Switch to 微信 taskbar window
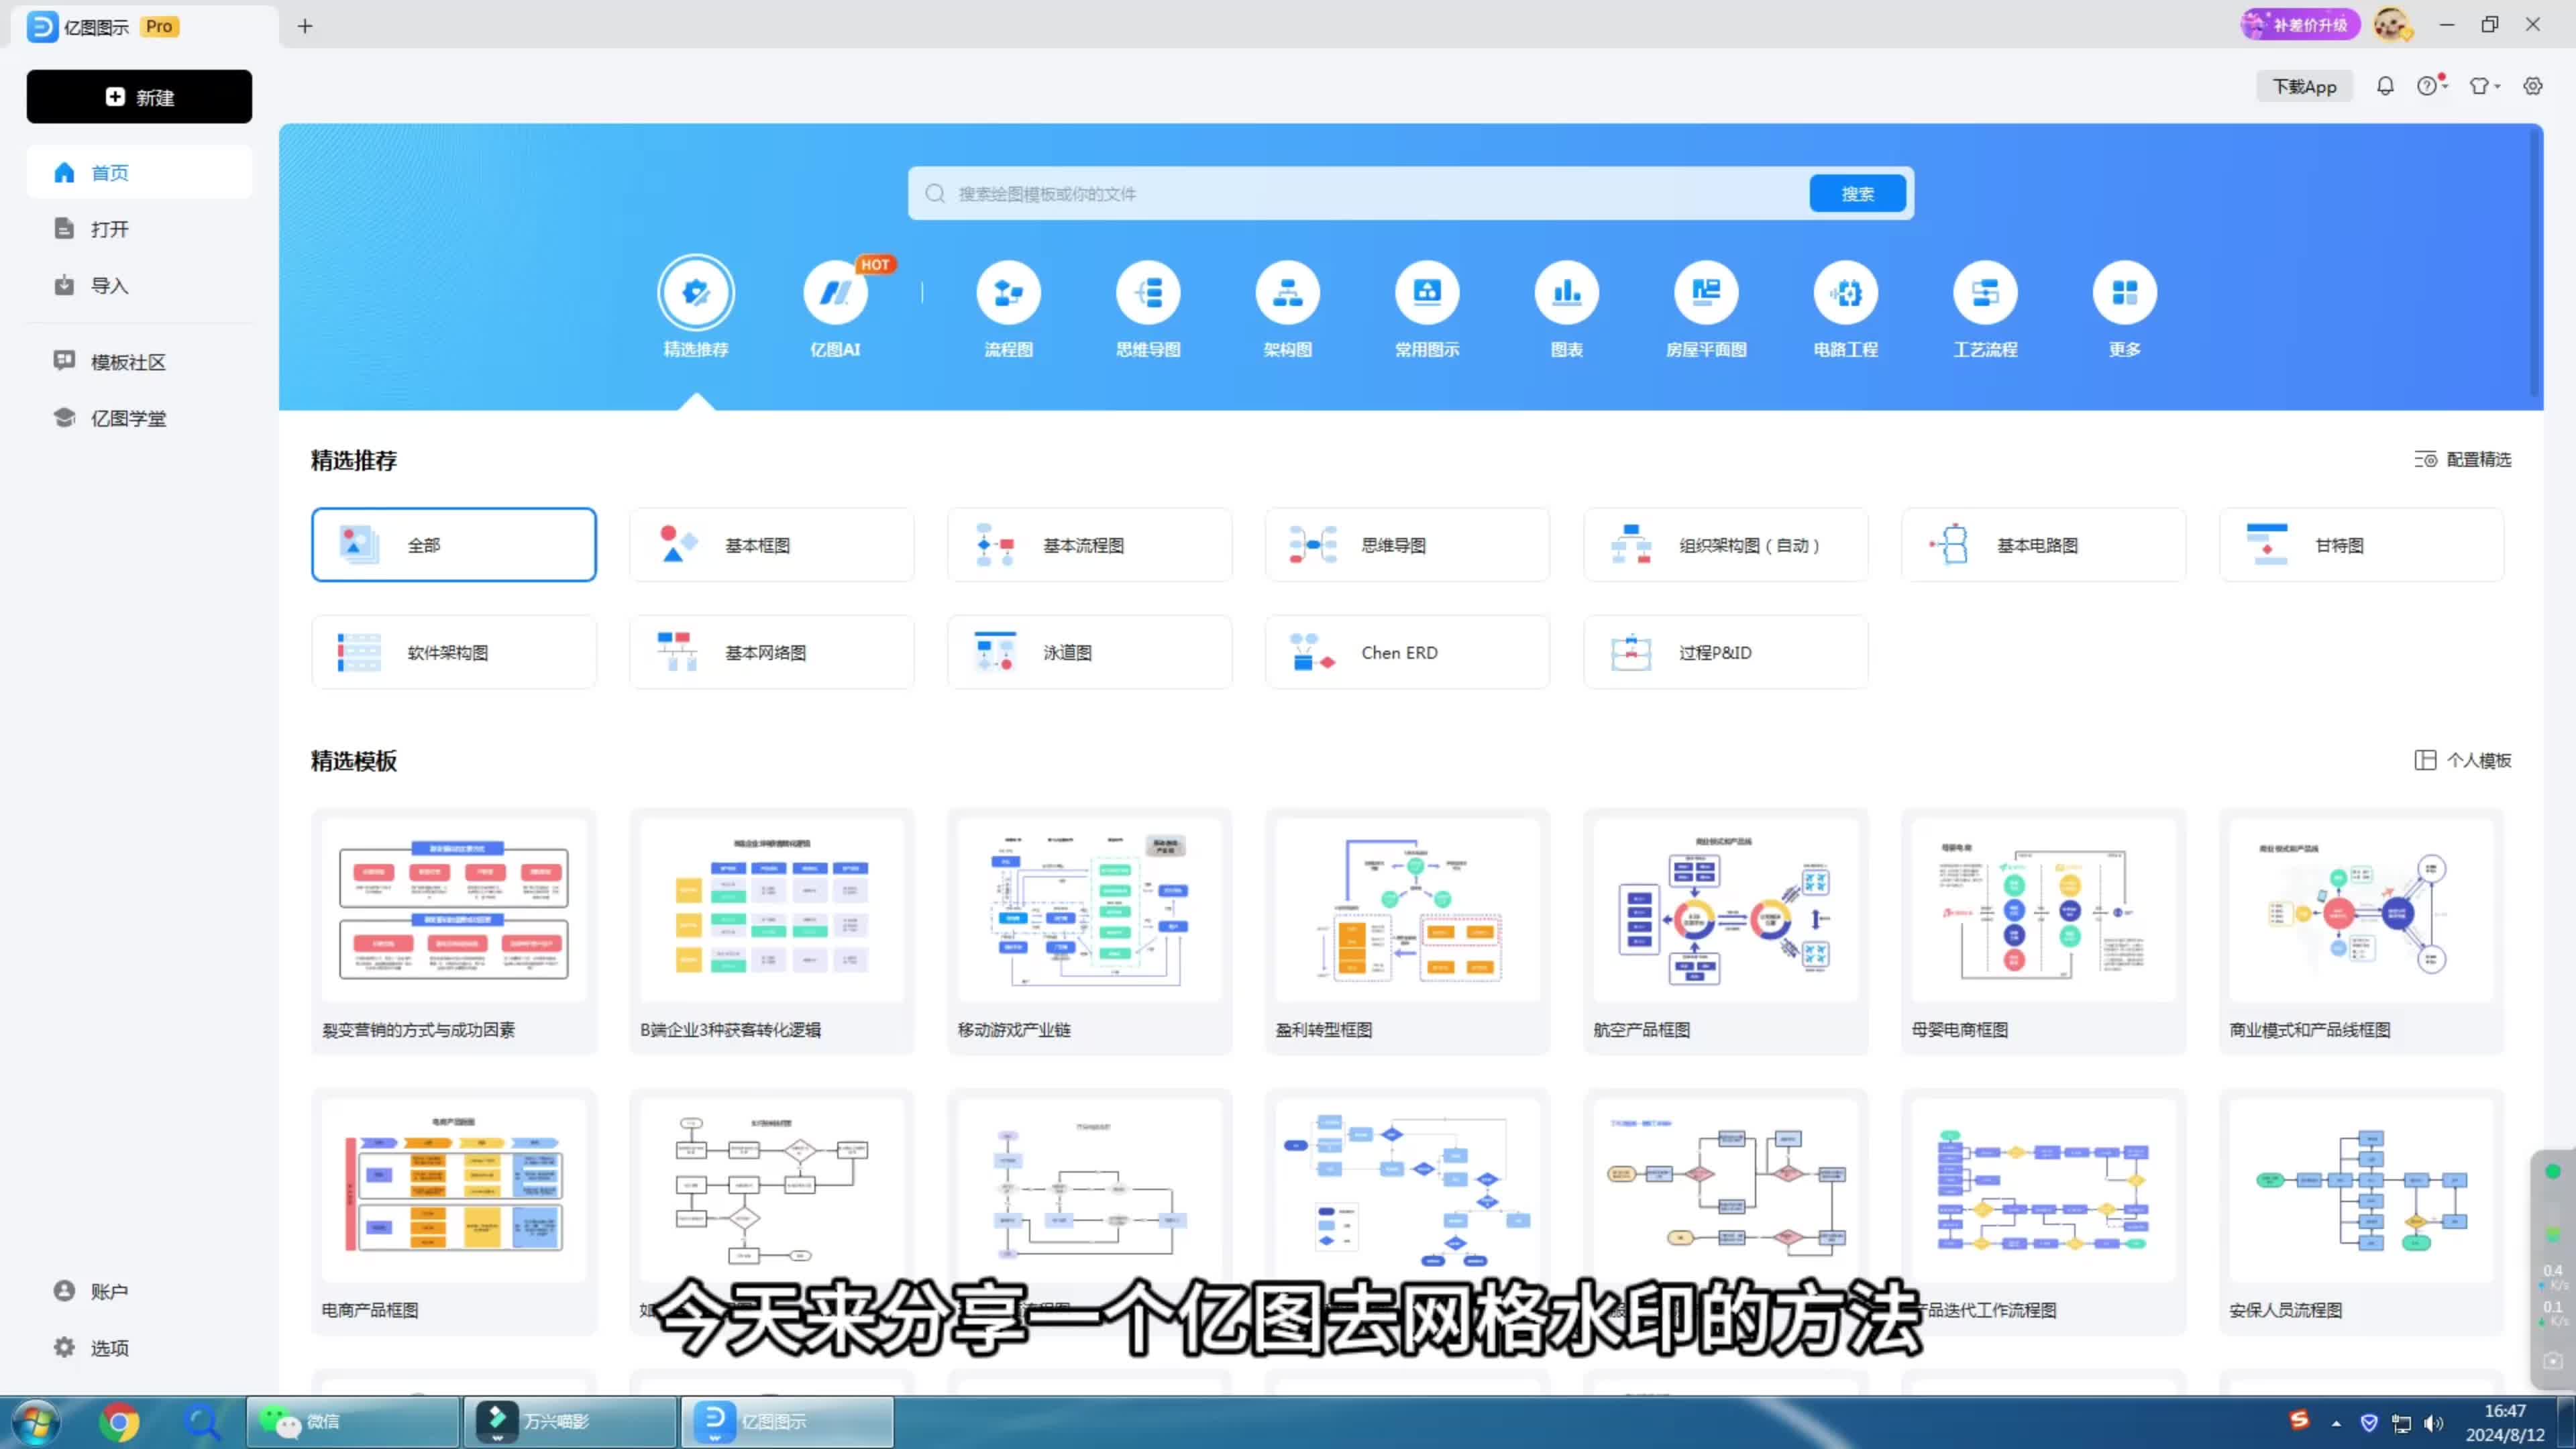 click(x=353, y=1421)
